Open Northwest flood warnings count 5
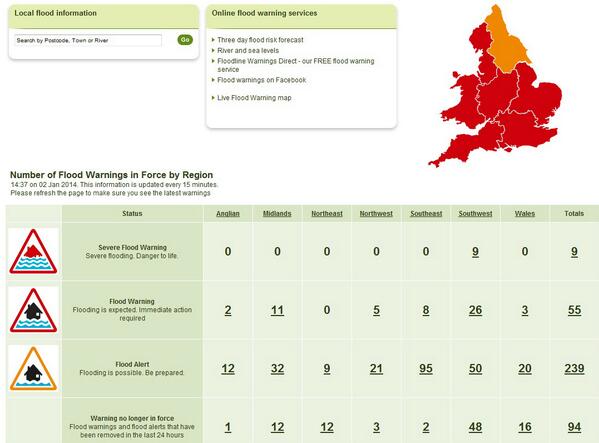 (x=376, y=310)
